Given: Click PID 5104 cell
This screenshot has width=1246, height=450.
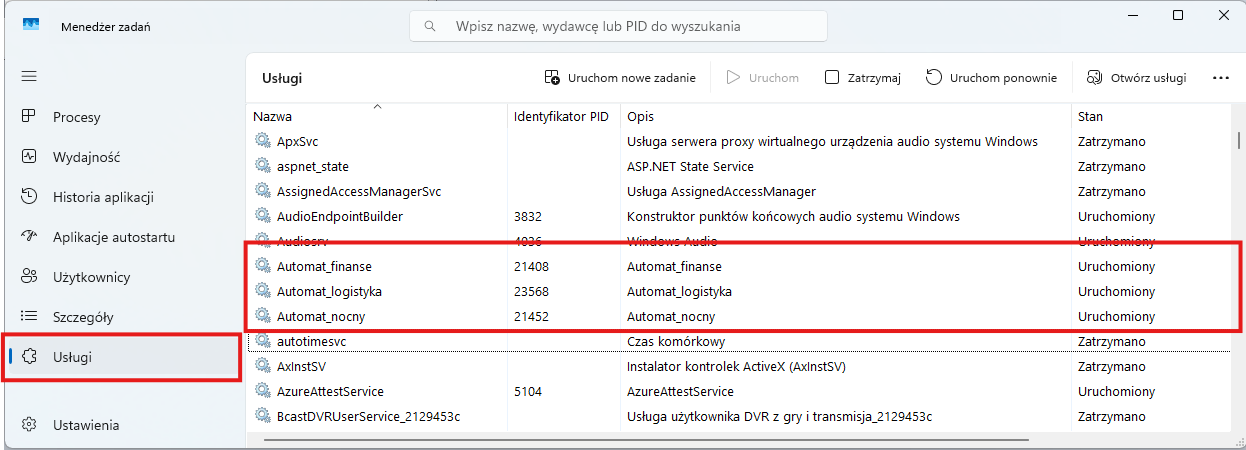Looking at the screenshot, I should [x=528, y=391].
